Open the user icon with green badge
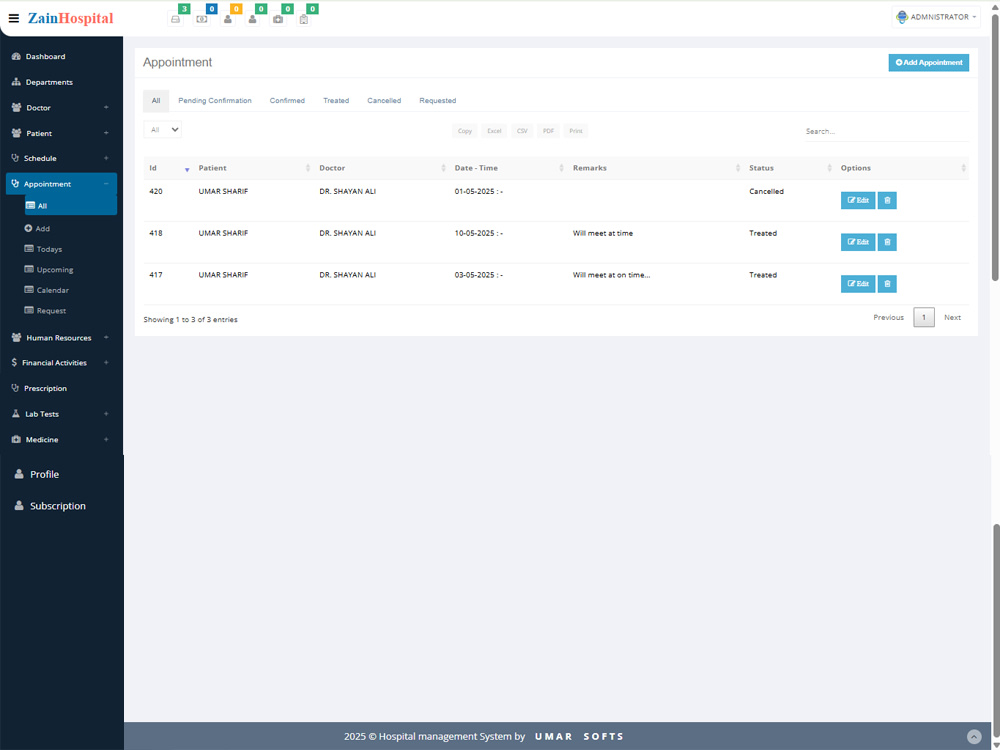 coord(253,20)
